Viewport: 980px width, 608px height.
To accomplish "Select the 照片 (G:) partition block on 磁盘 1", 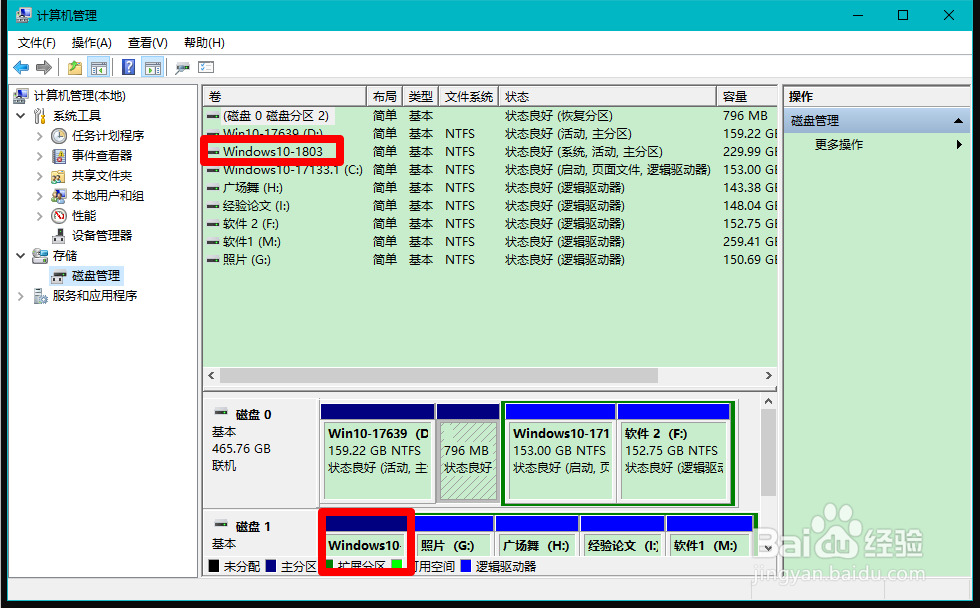I will coord(454,536).
